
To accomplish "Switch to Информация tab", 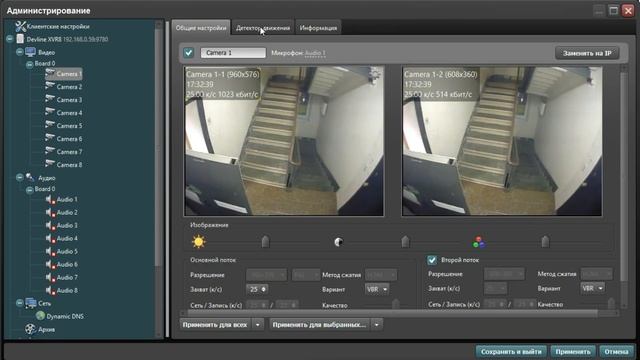I will click(x=318, y=28).
